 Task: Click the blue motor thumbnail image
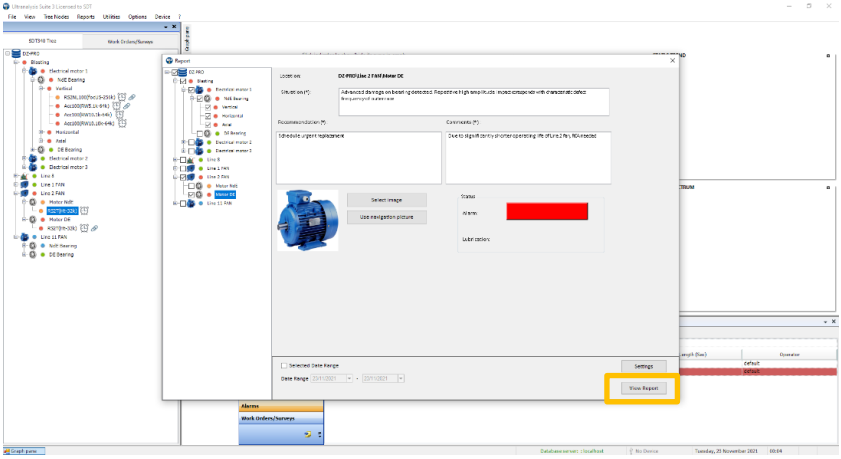pyautogui.click(x=307, y=220)
